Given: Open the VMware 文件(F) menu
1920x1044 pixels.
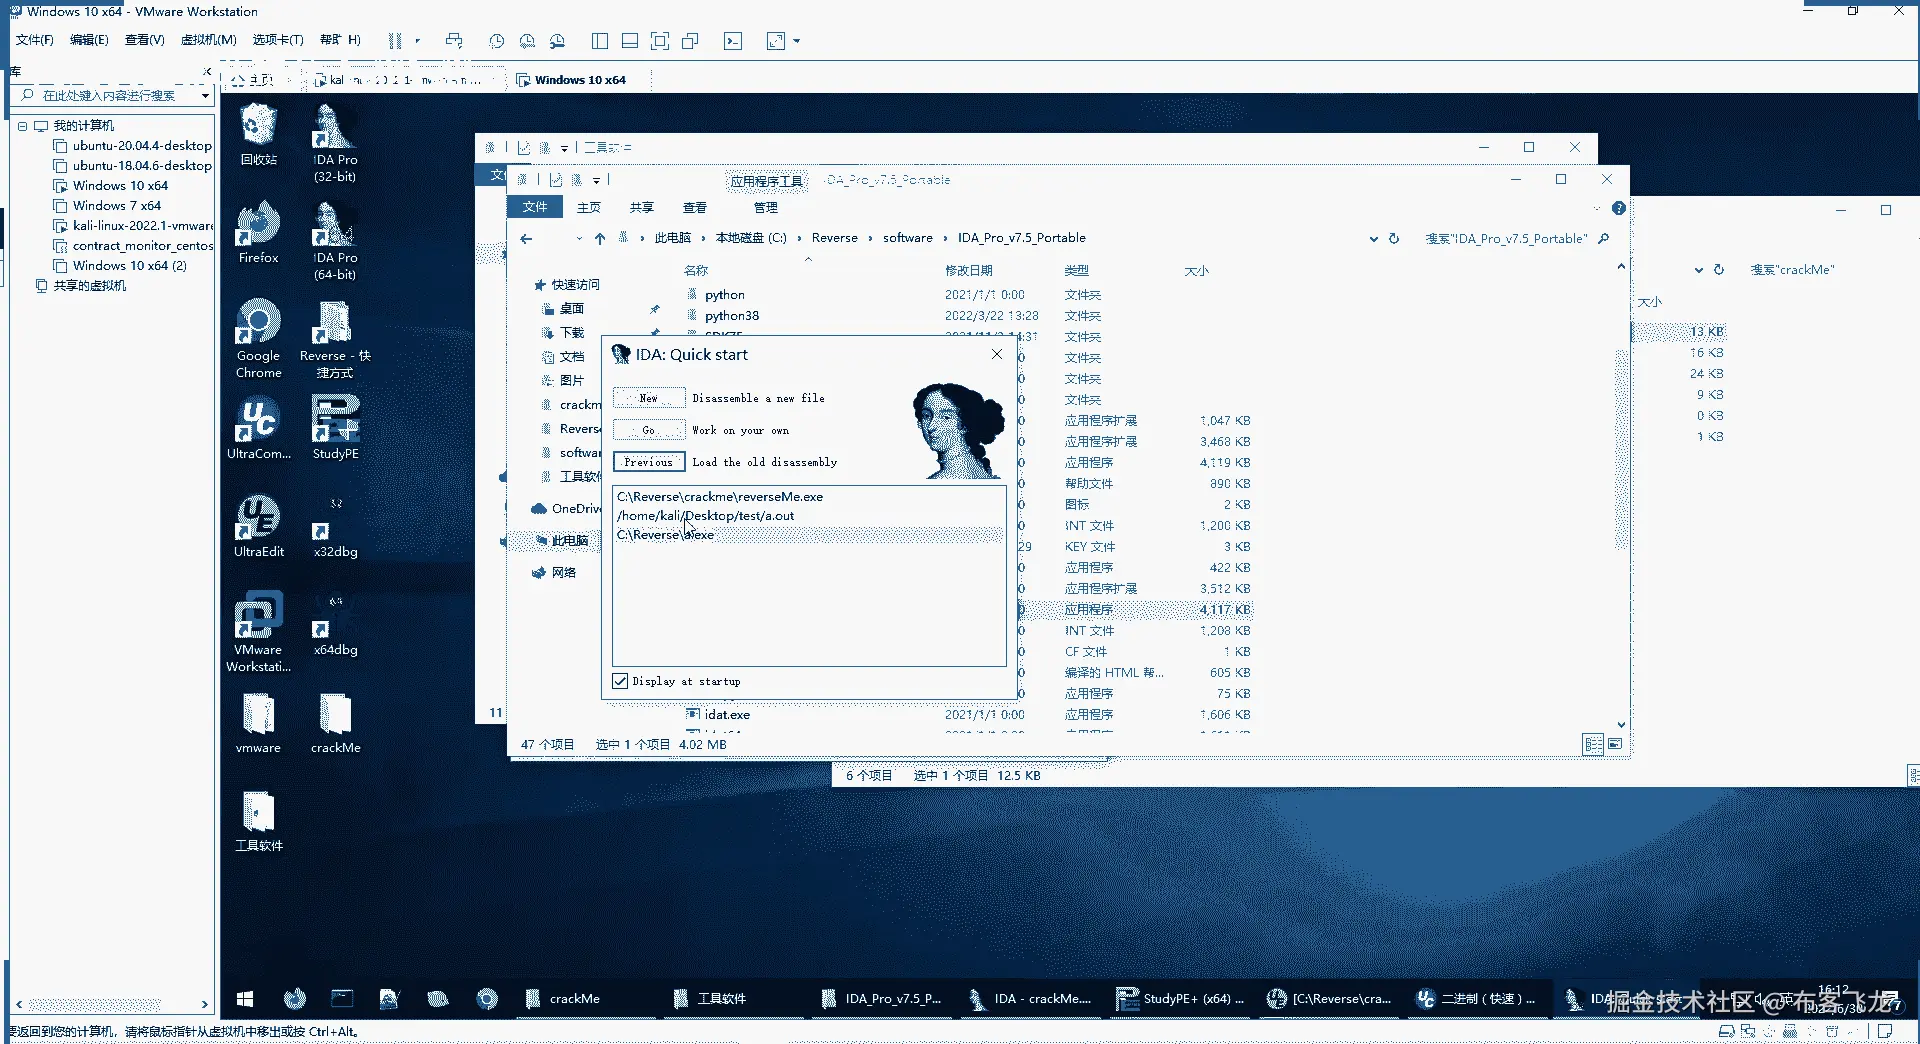Looking at the screenshot, I should click(x=35, y=40).
